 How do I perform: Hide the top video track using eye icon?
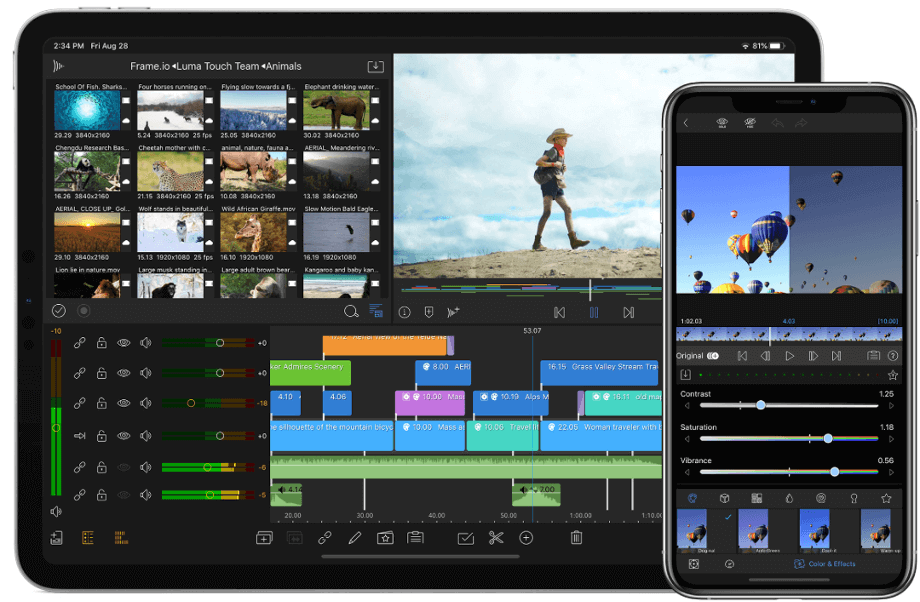coord(124,343)
